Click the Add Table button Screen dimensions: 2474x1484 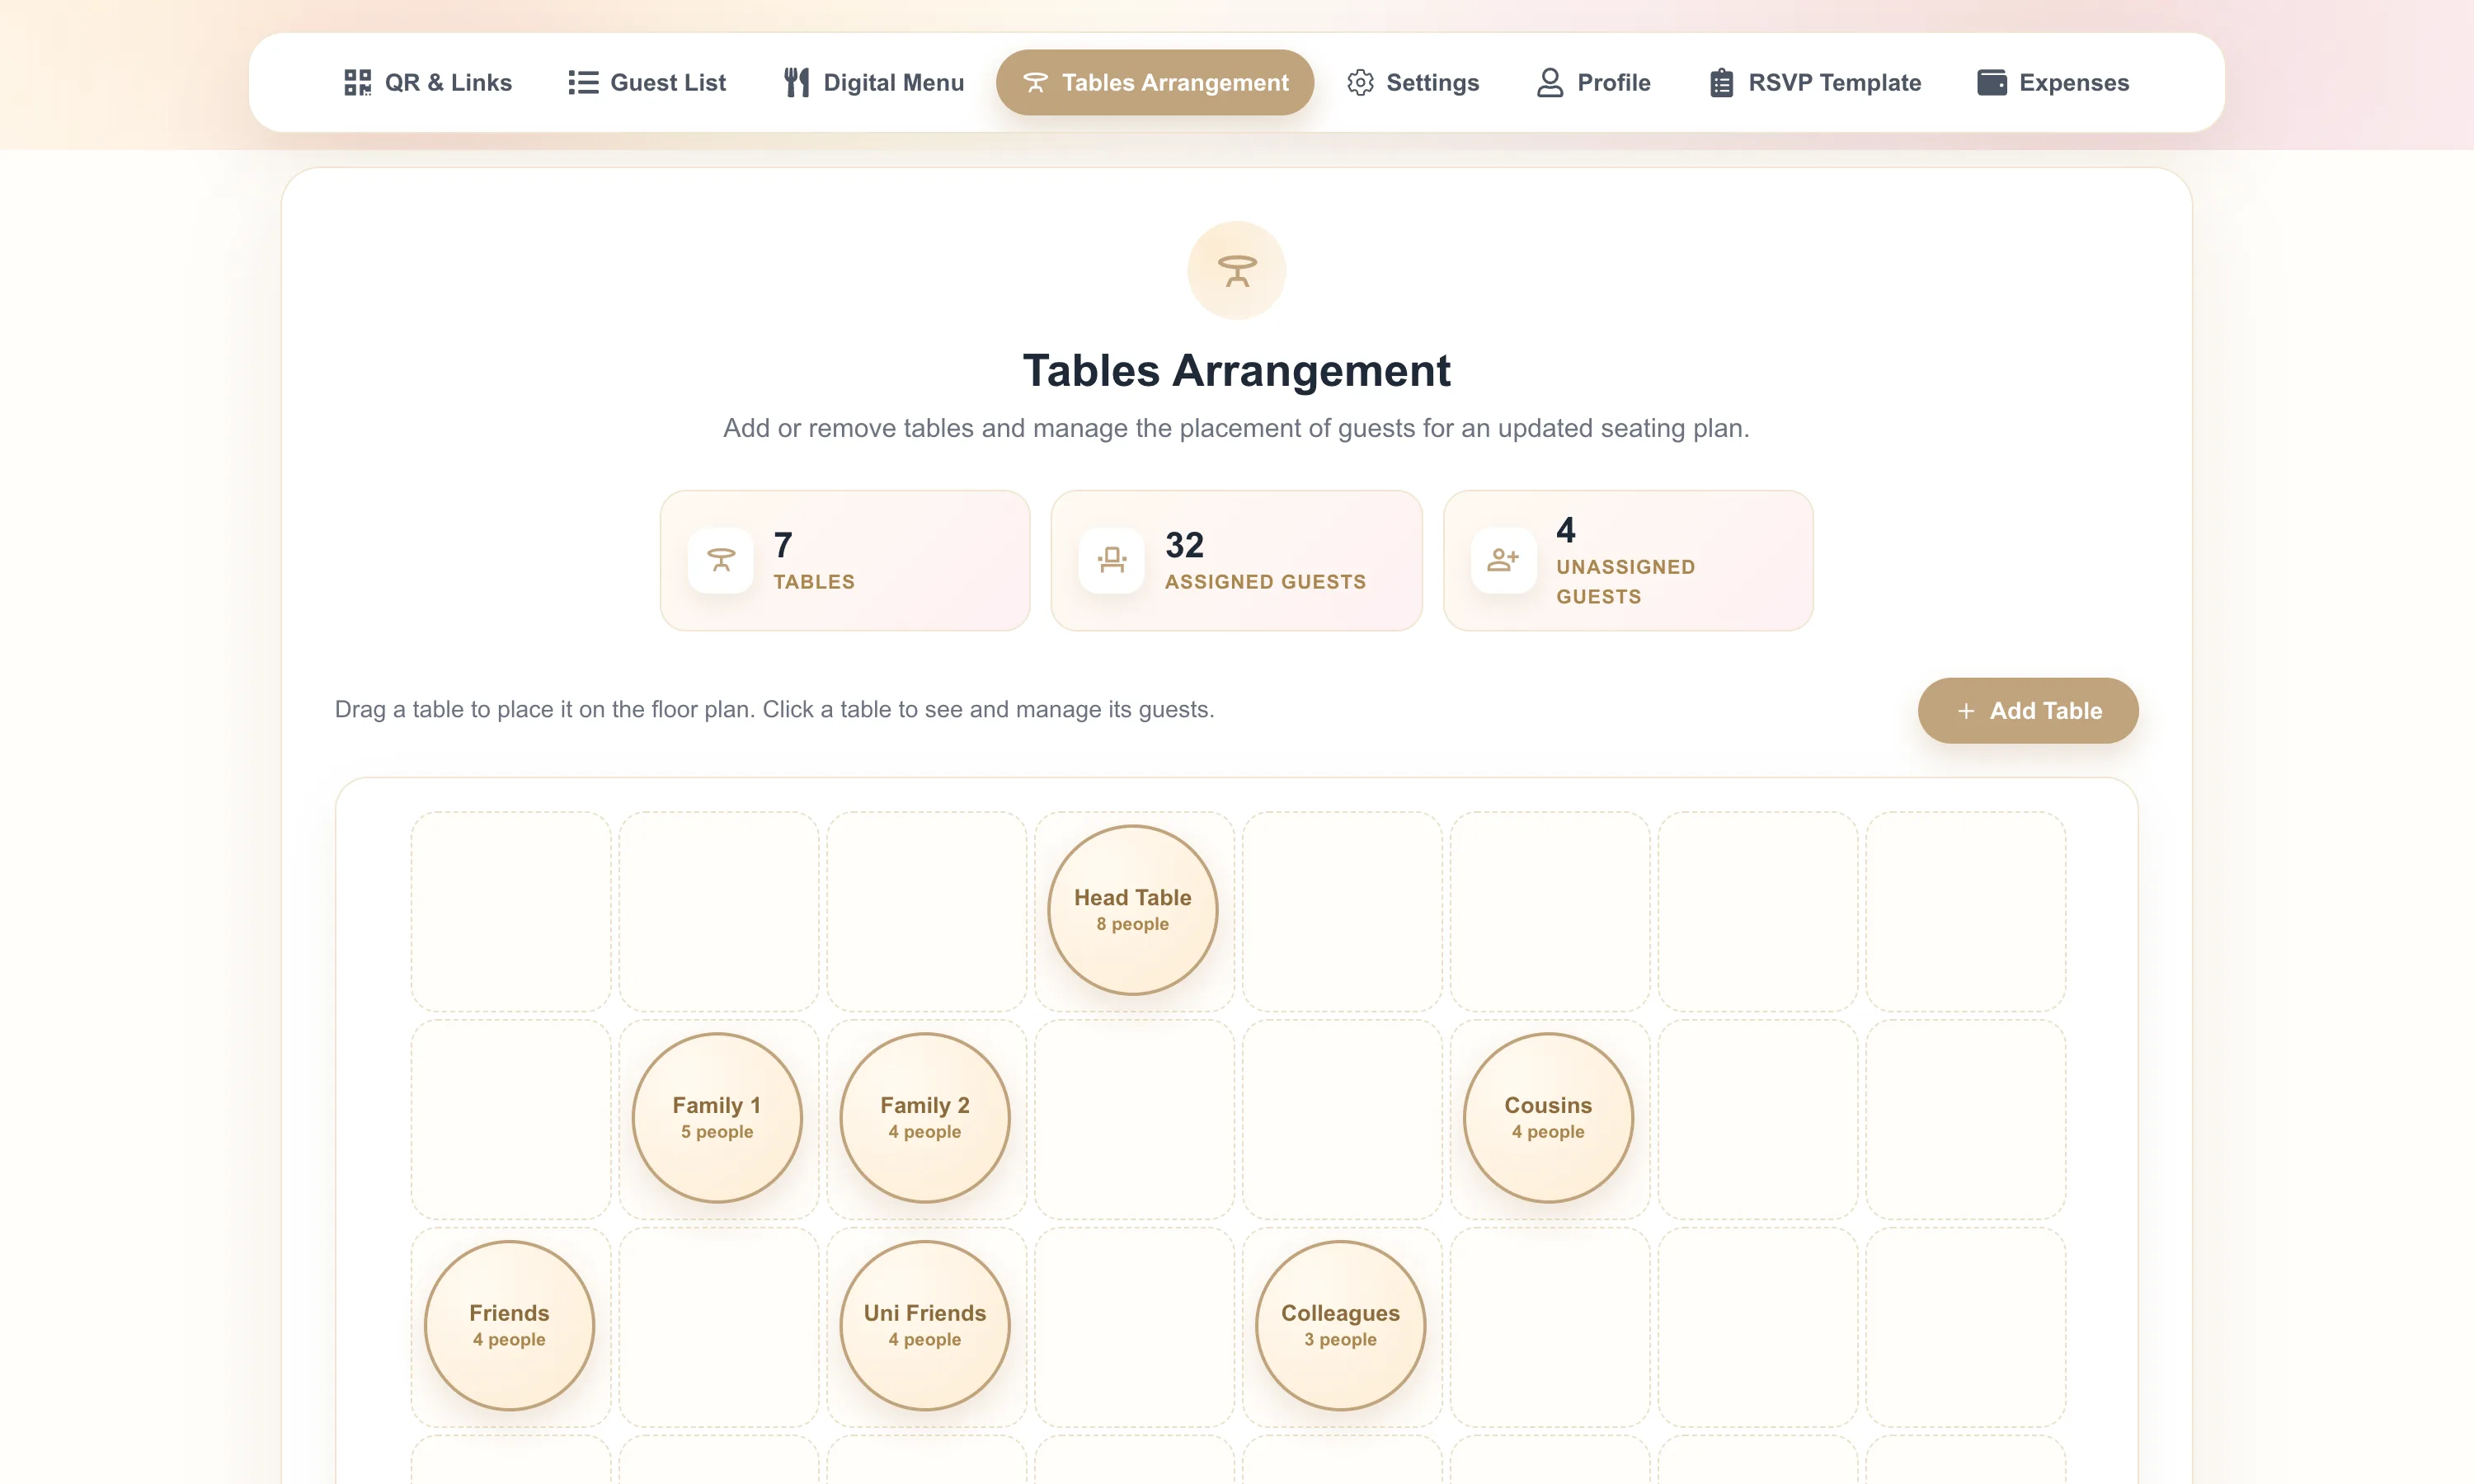(2028, 710)
